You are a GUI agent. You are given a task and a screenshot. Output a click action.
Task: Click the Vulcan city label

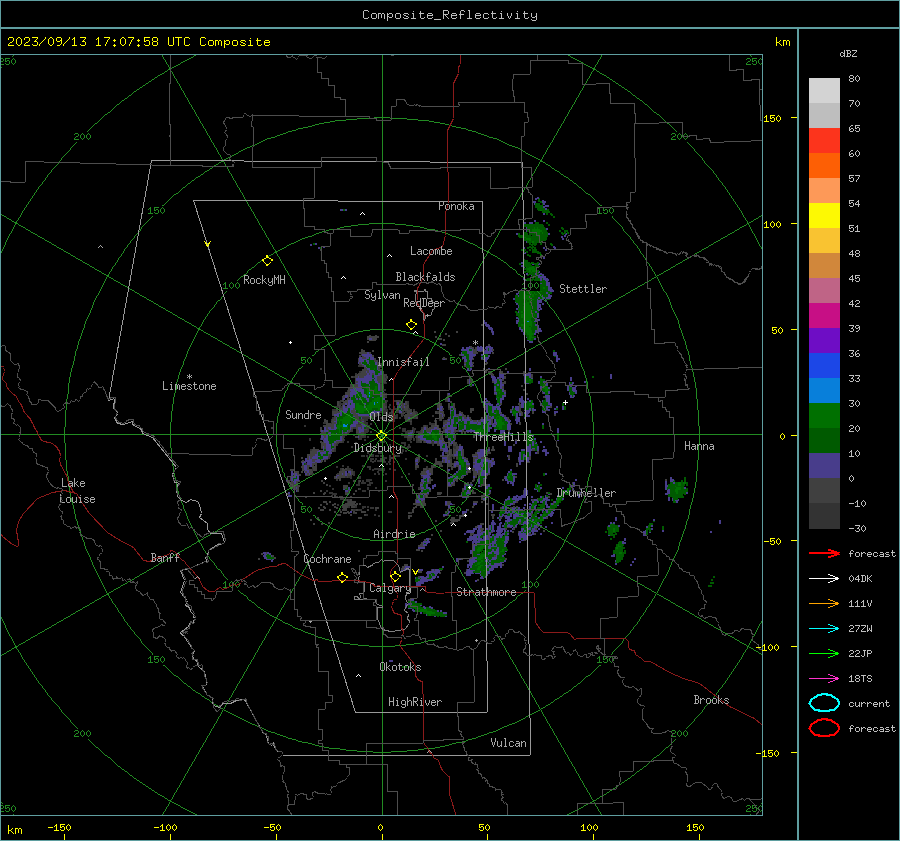pyautogui.click(x=508, y=743)
